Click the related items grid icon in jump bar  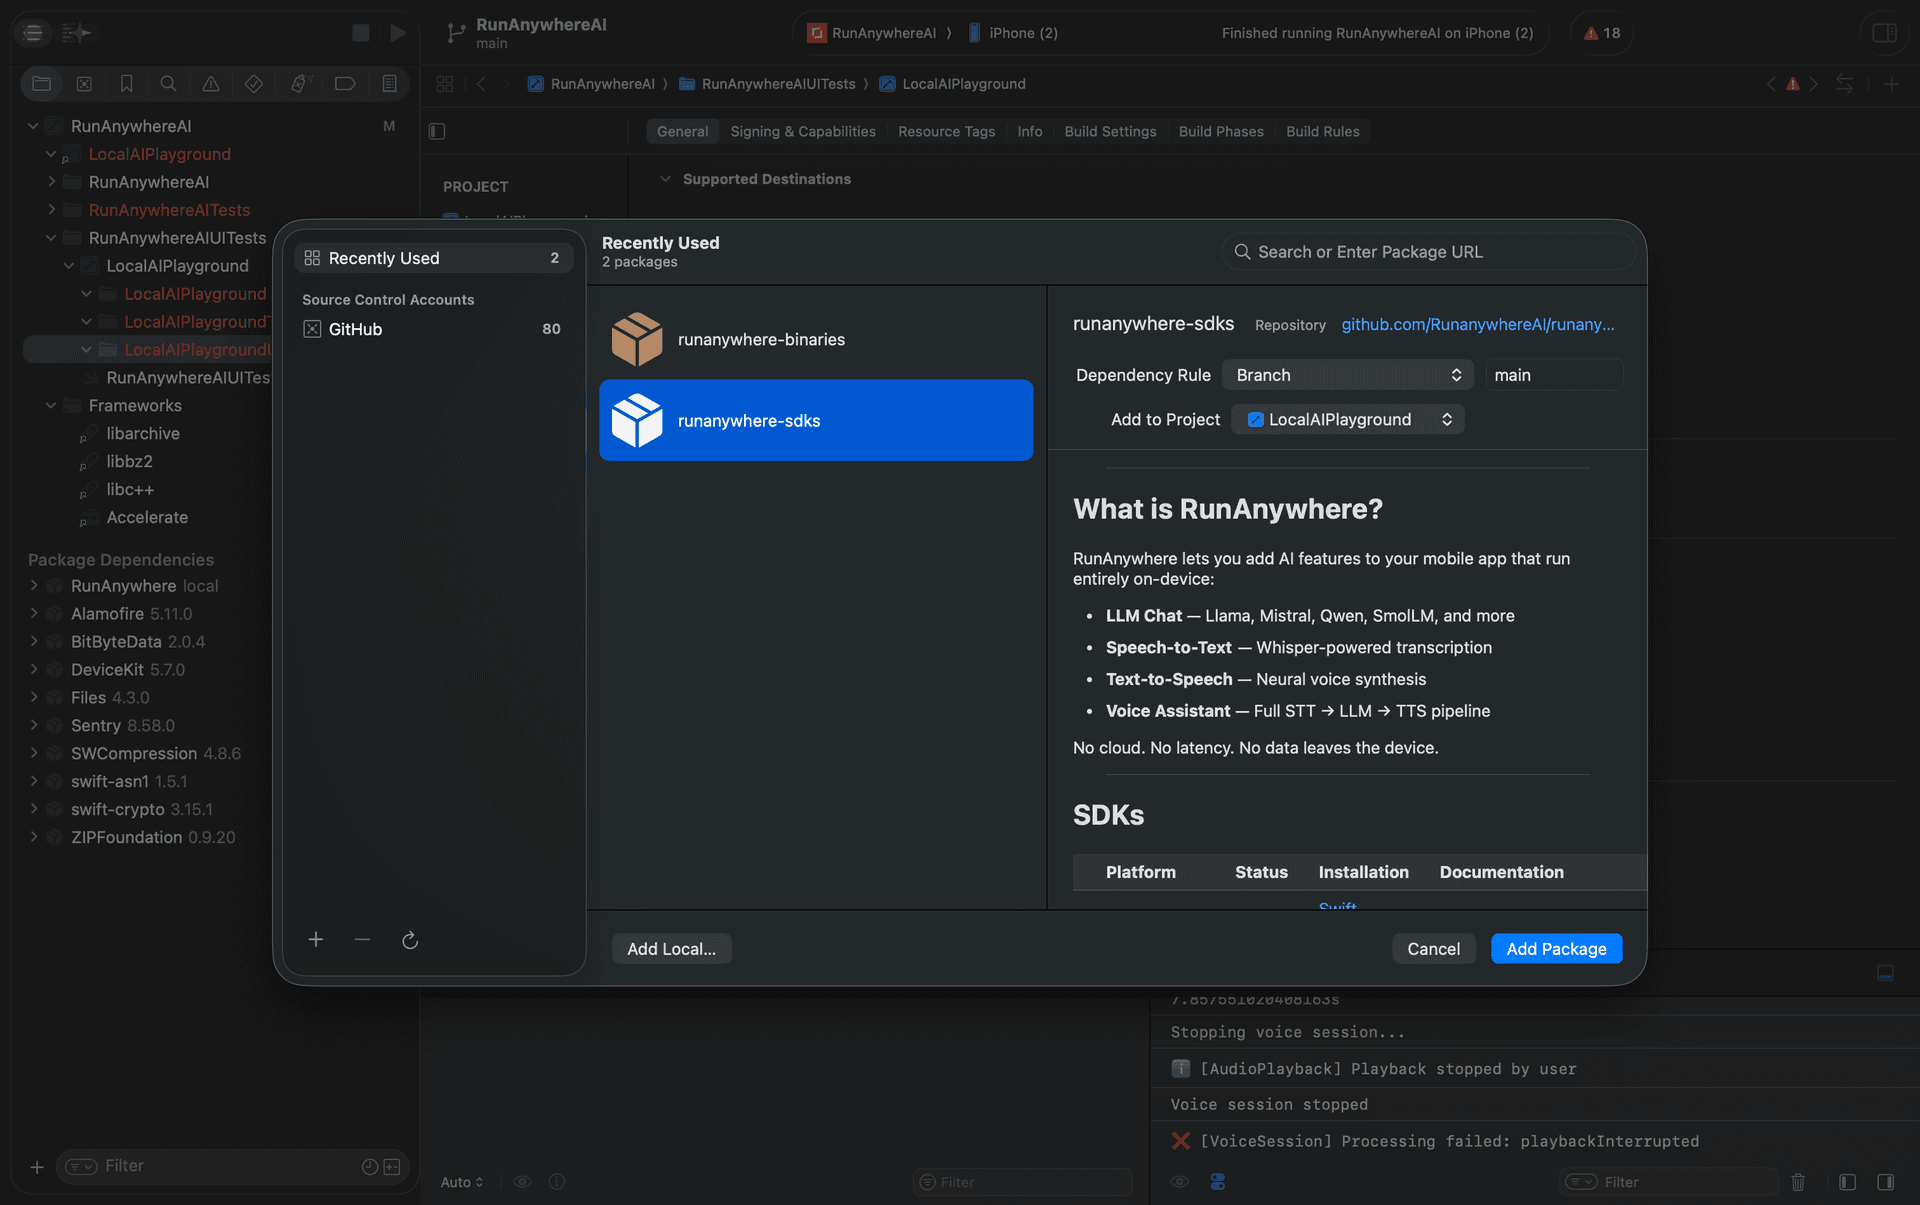(445, 84)
